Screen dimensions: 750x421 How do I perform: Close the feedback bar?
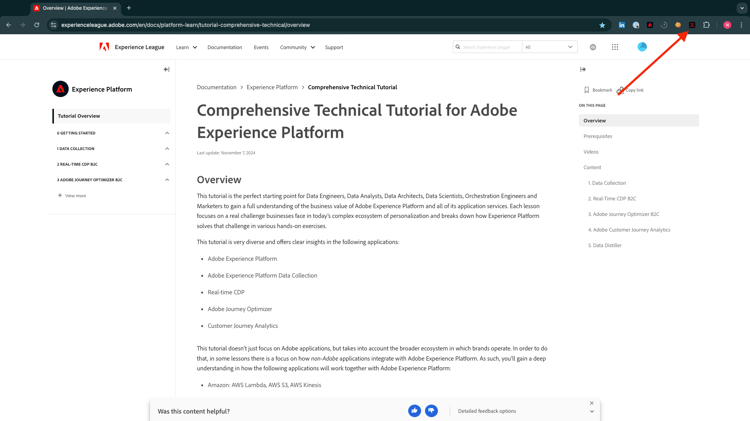click(x=592, y=403)
